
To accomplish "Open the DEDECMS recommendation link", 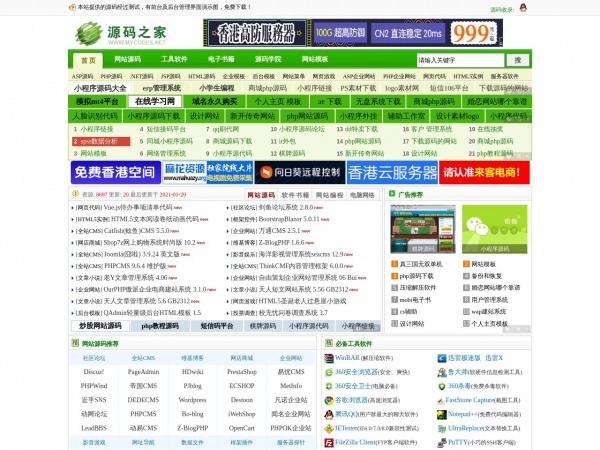I will 143,400.
